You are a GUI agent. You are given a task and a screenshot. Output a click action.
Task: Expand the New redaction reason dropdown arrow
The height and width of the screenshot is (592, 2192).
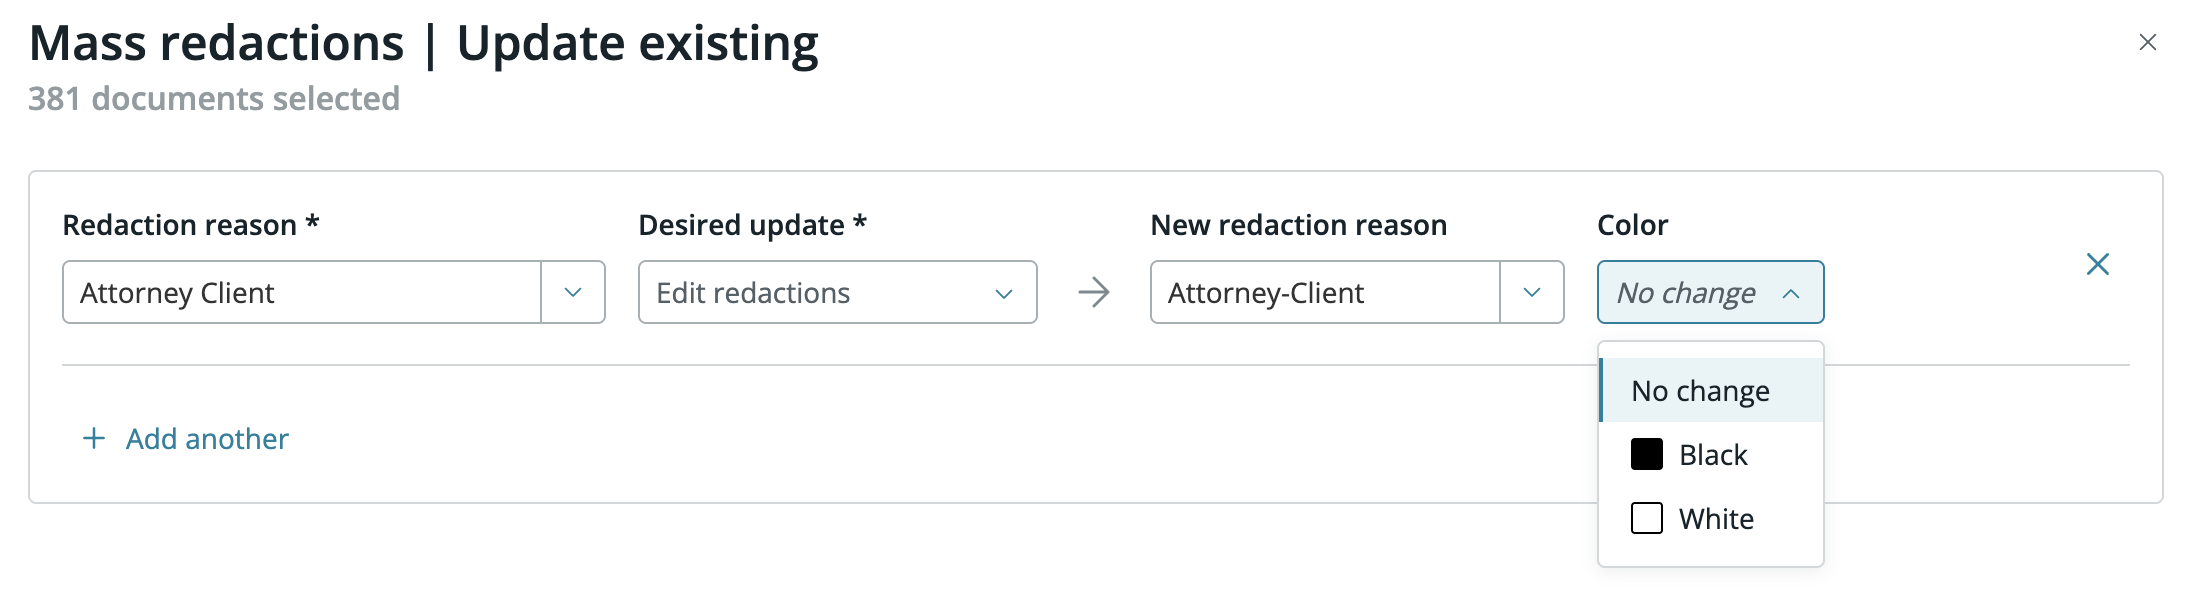point(1531,292)
